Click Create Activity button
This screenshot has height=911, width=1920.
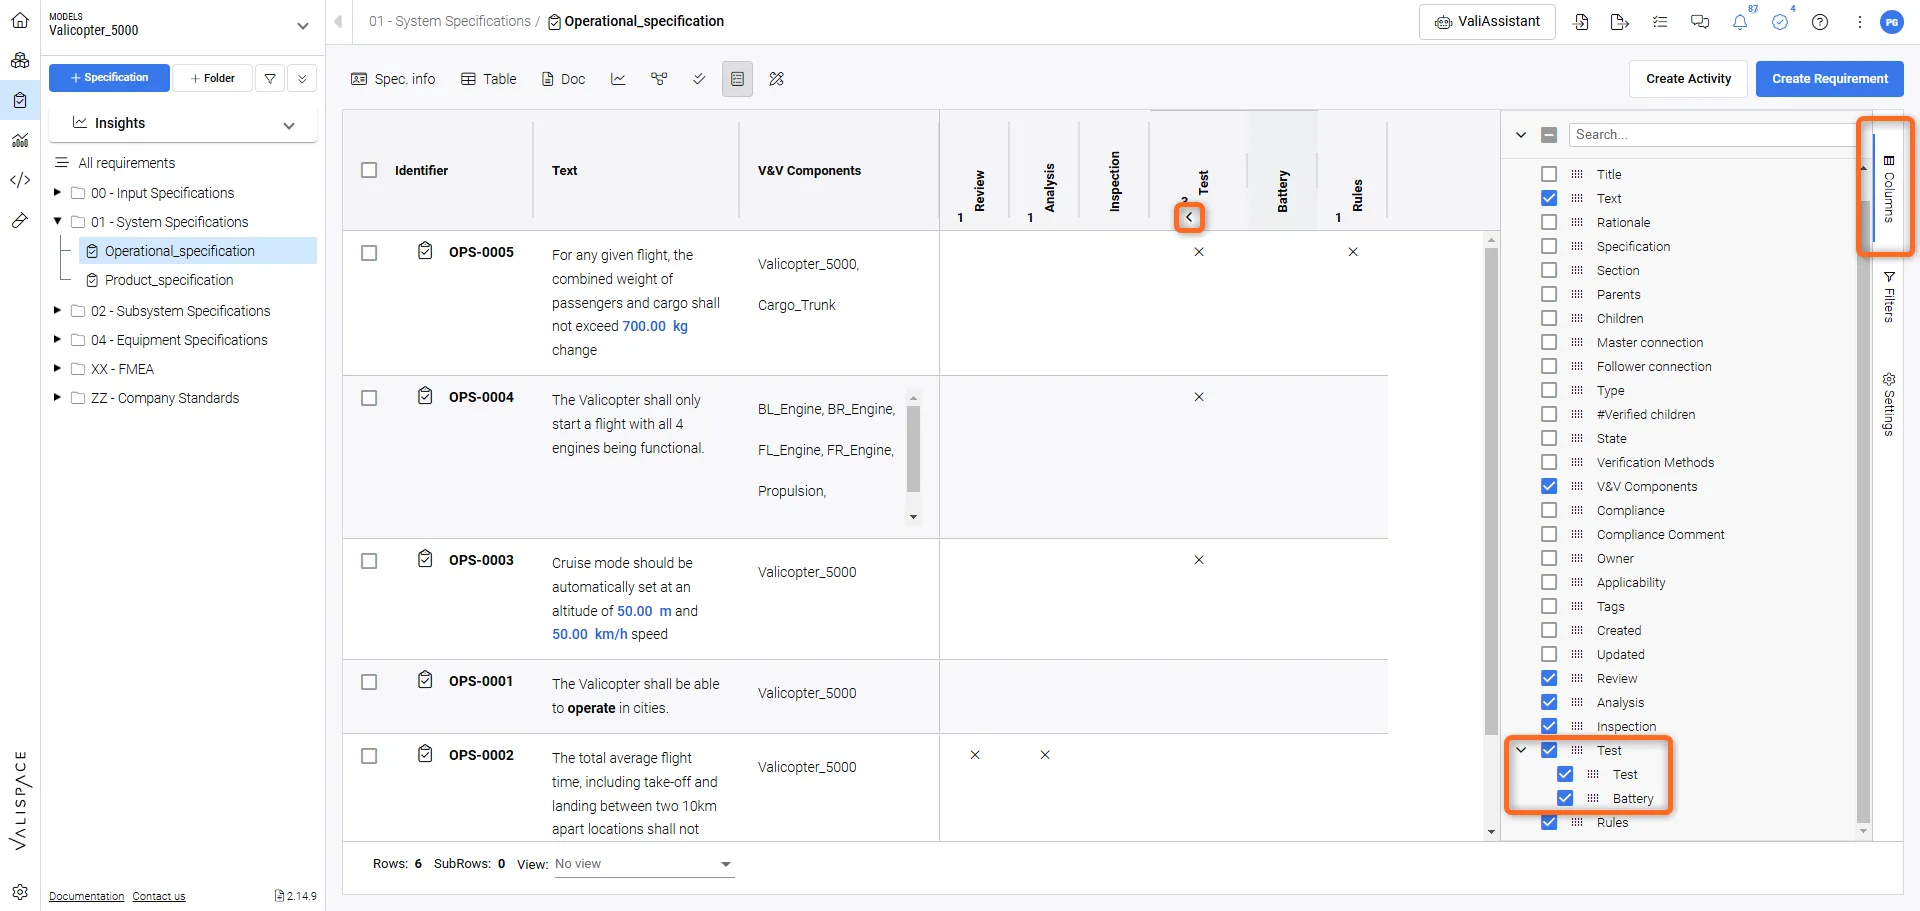point(1688,79)
